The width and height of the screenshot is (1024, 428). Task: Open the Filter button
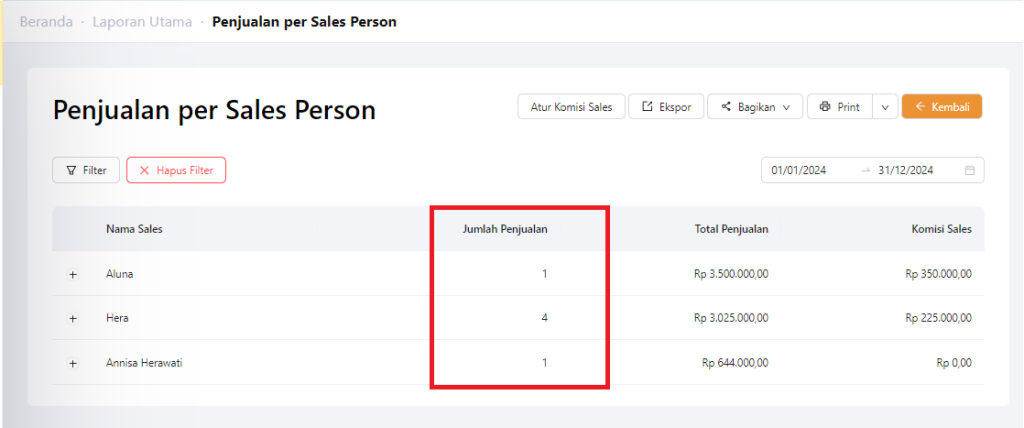[86, 170]
